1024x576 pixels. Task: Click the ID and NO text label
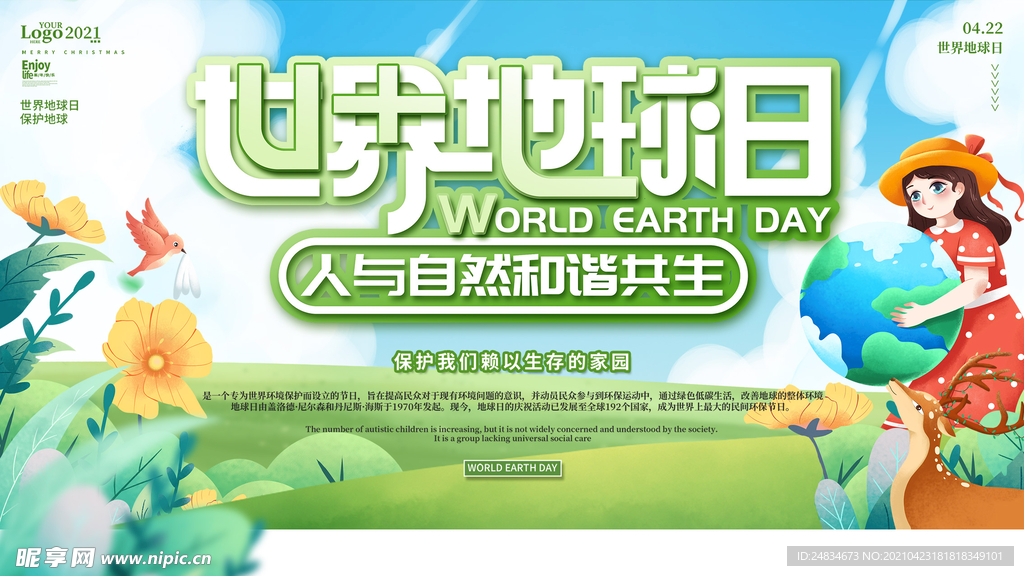900,556
